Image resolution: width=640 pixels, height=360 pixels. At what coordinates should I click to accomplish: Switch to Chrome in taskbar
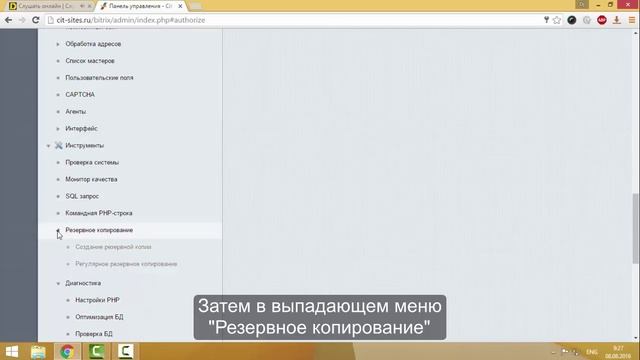click(x=67, y=351)
